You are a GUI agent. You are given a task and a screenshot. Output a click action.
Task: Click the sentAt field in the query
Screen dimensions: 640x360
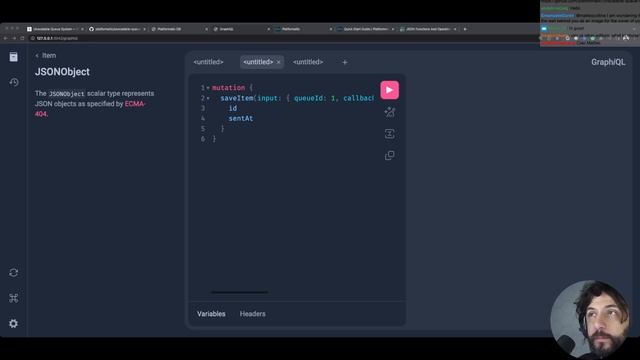(241, 118)
